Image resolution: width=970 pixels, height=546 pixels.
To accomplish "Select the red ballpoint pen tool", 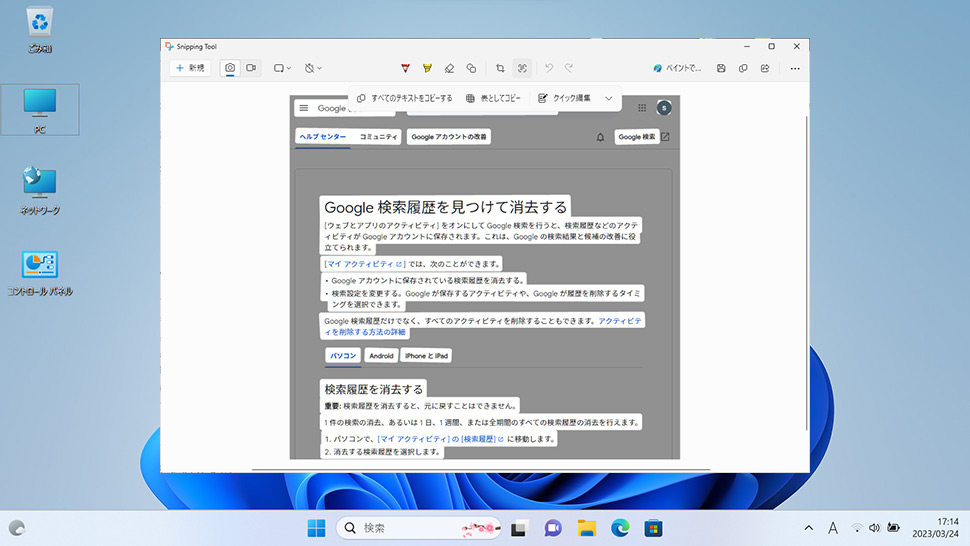I will 405,68.
